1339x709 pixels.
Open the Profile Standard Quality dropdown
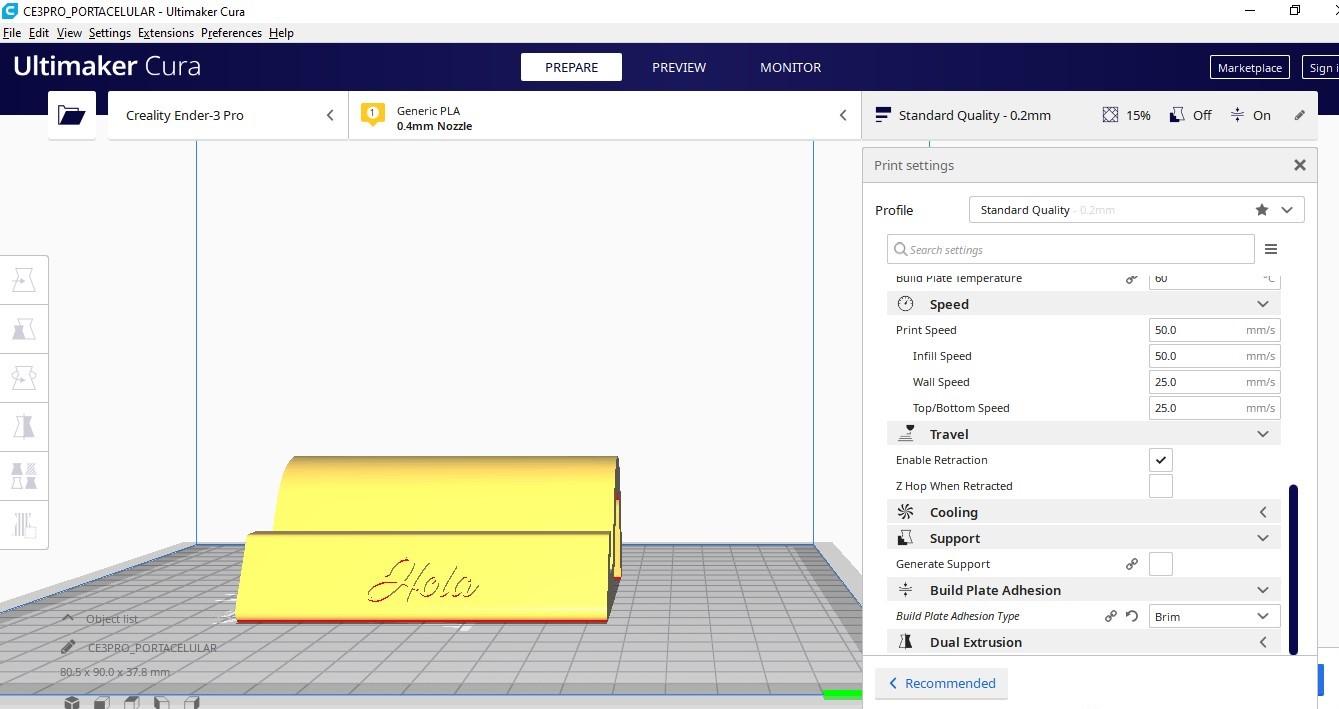coord(1136,210)
